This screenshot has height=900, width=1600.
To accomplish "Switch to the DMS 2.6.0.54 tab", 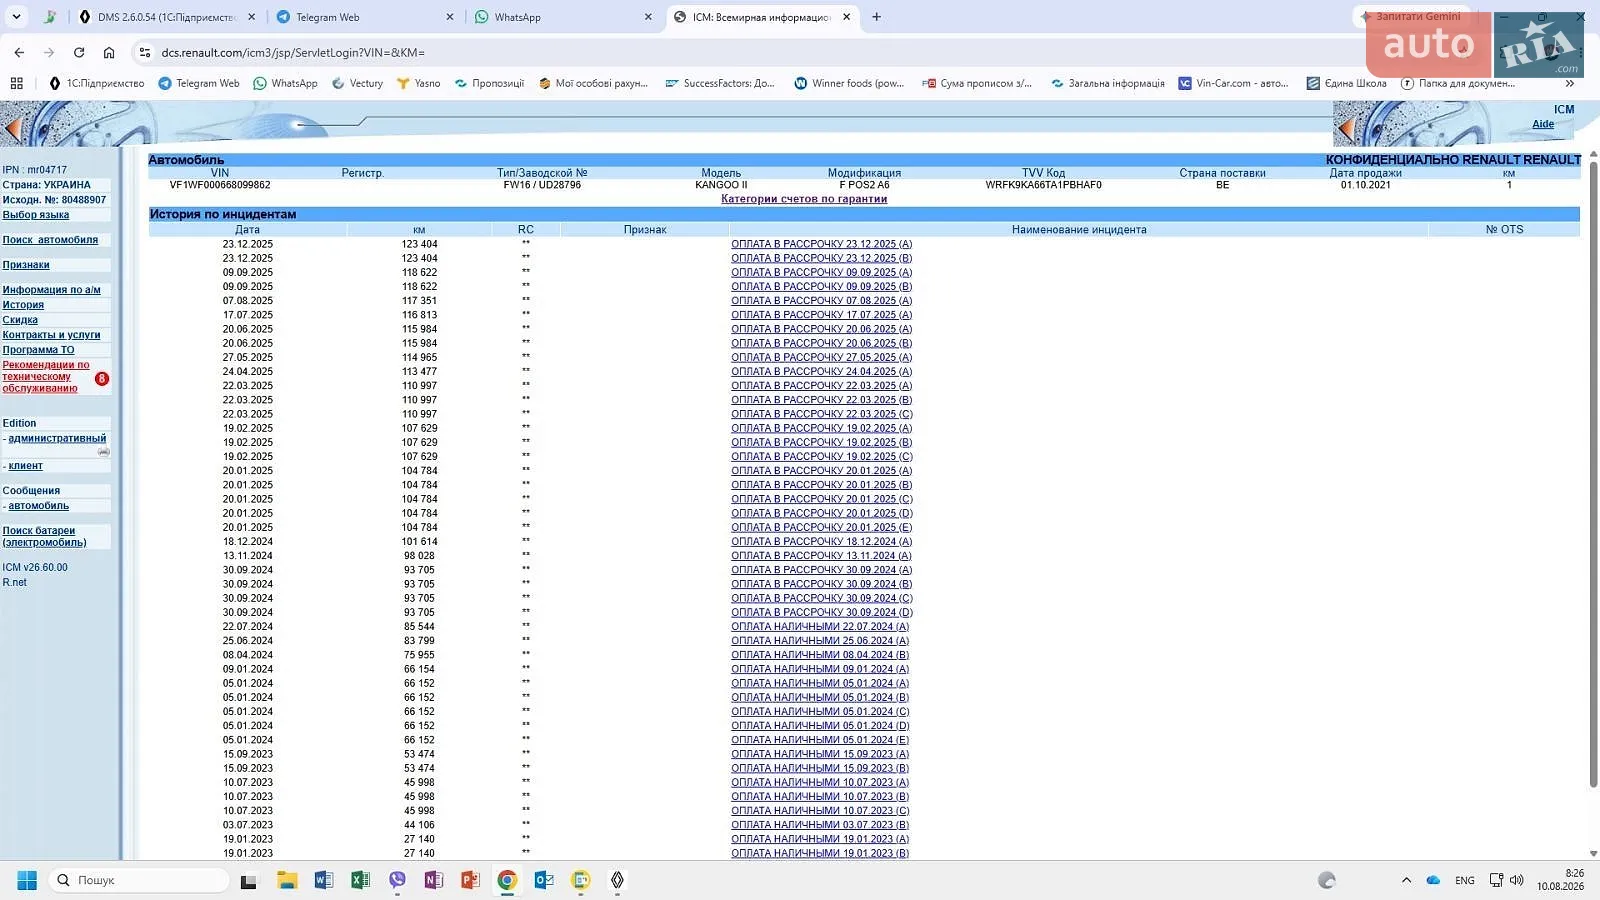I will [x=167, y=17].
